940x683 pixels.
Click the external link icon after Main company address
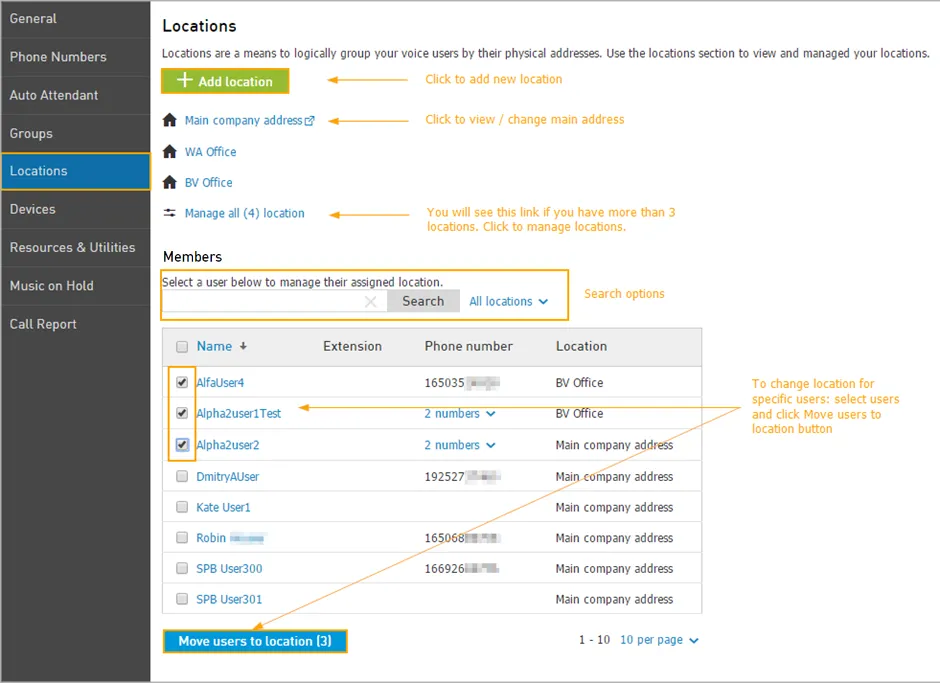(x=309, y=121)
